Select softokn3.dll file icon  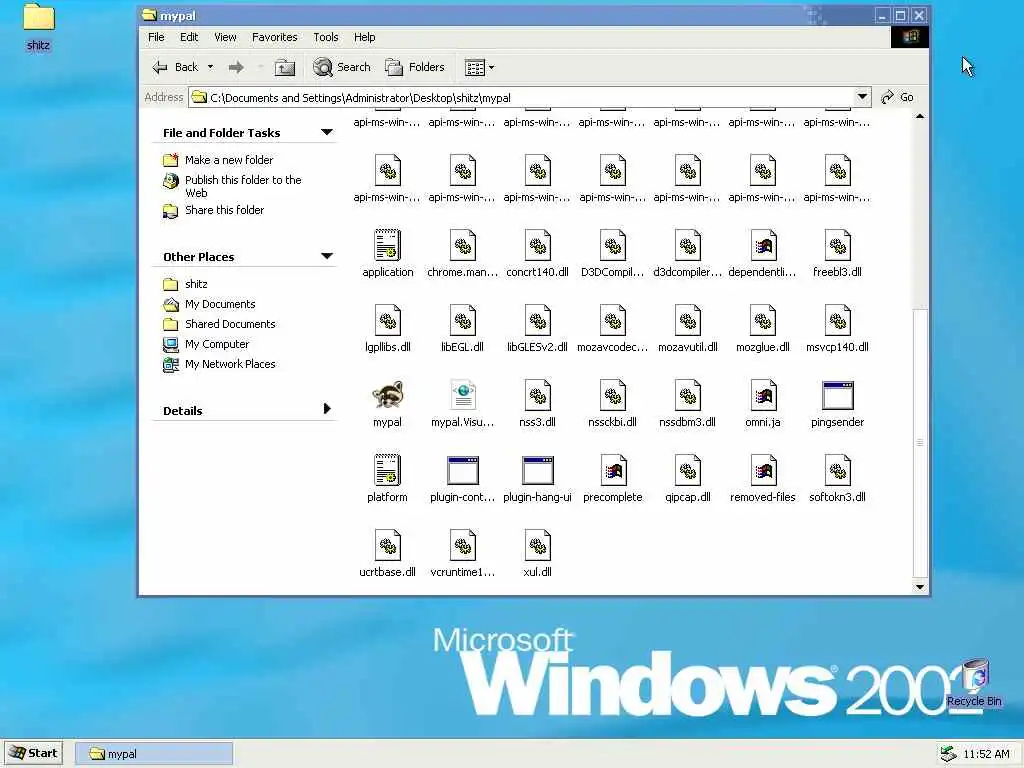pos(837,470)
